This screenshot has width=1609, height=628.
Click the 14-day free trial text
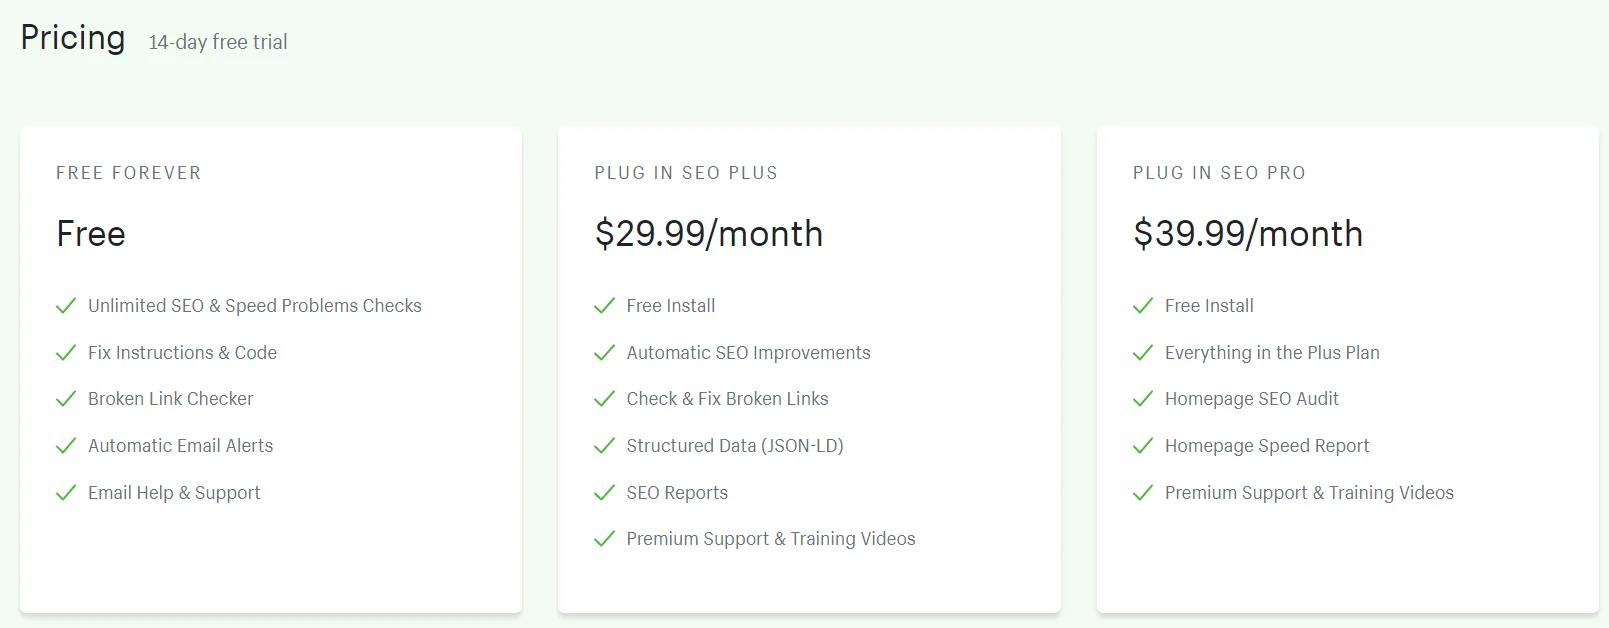218,42
